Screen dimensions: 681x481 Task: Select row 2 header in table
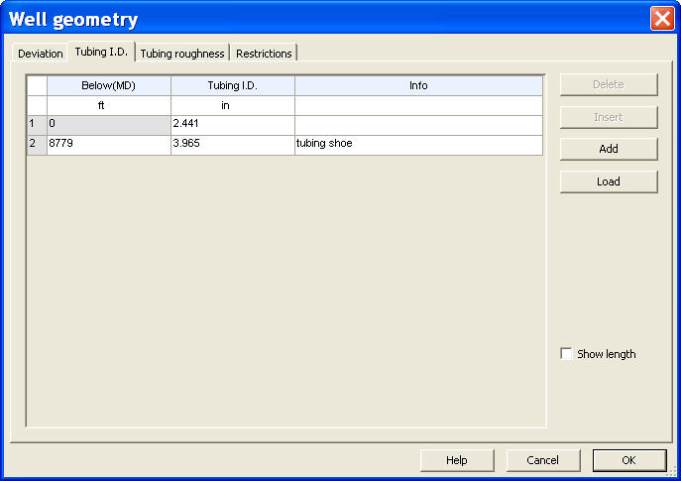36,144
